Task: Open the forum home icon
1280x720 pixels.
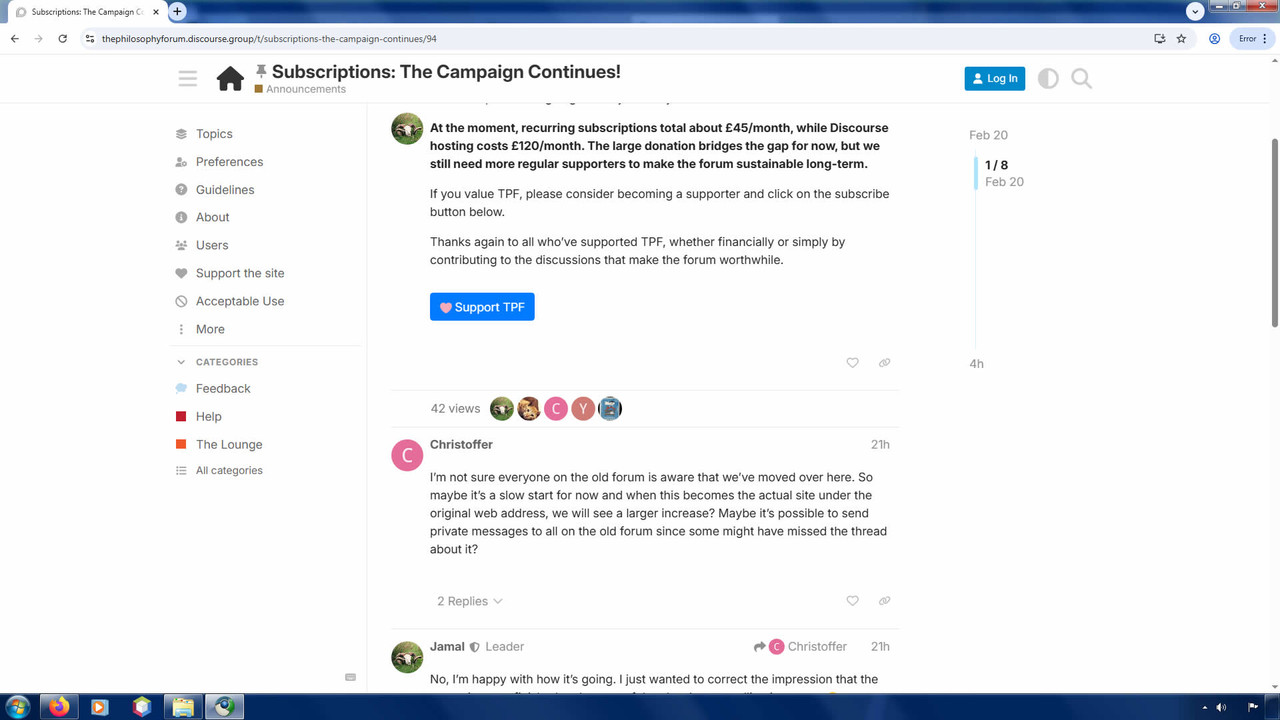Action: click(230, 78)
